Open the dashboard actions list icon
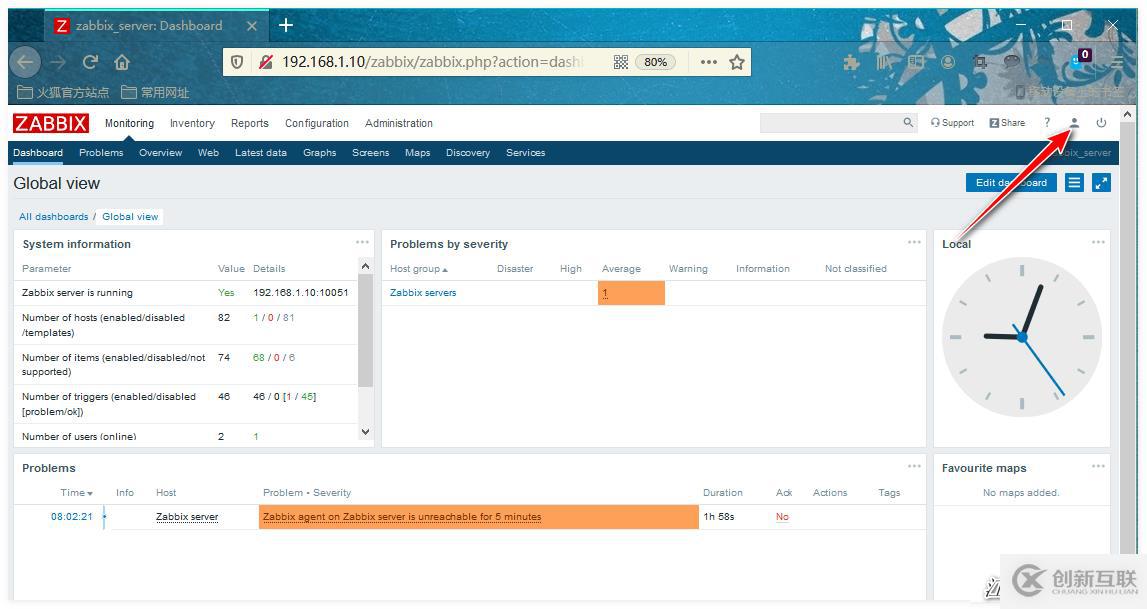The width and height of the screenshot is (1147, 609). 1074,183
